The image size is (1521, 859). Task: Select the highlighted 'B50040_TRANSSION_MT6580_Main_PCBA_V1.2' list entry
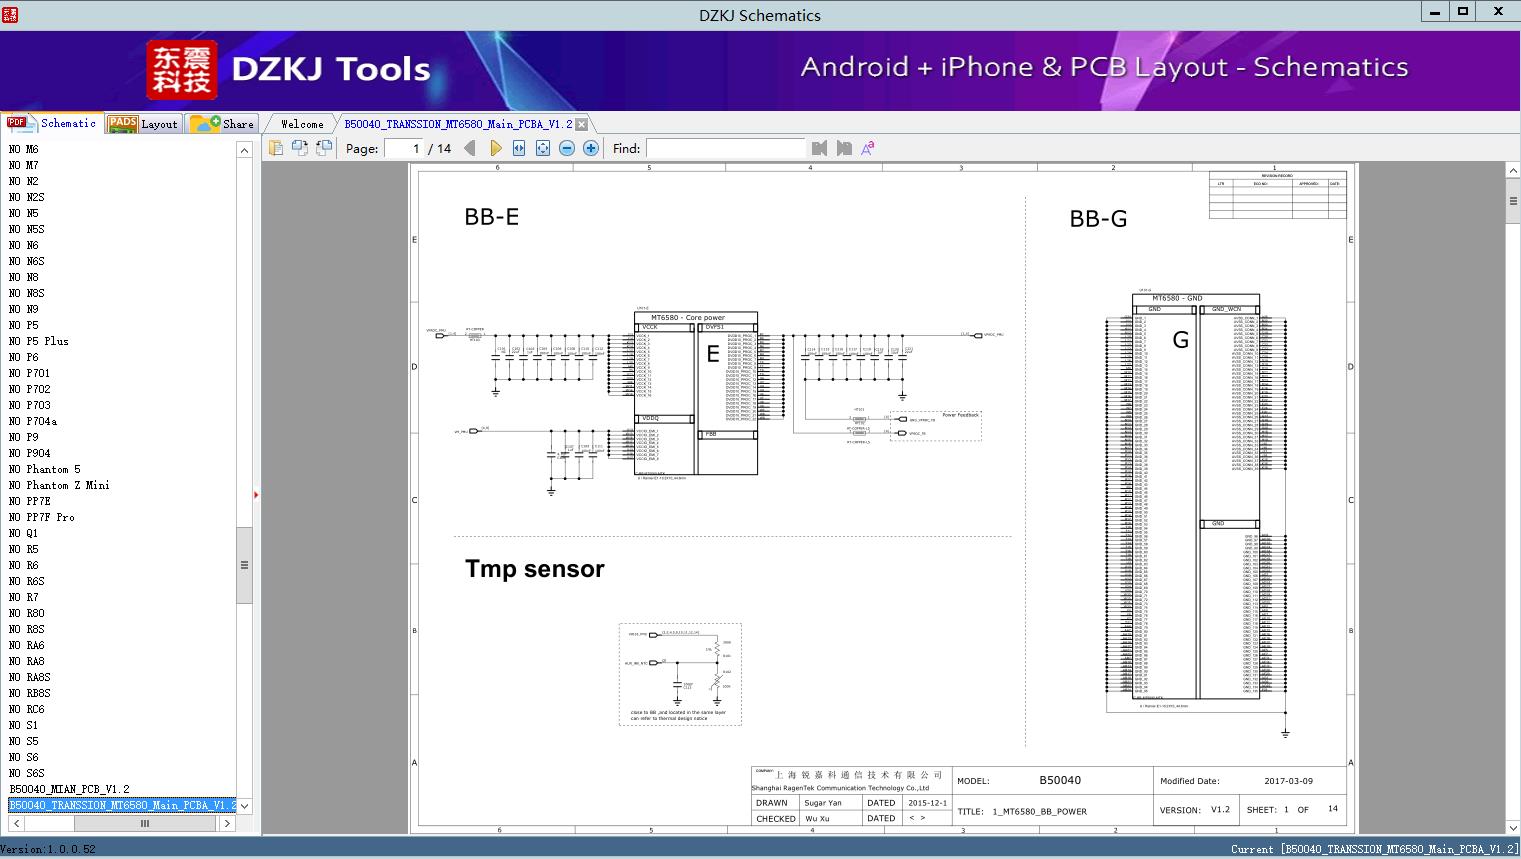coord(122,805)
